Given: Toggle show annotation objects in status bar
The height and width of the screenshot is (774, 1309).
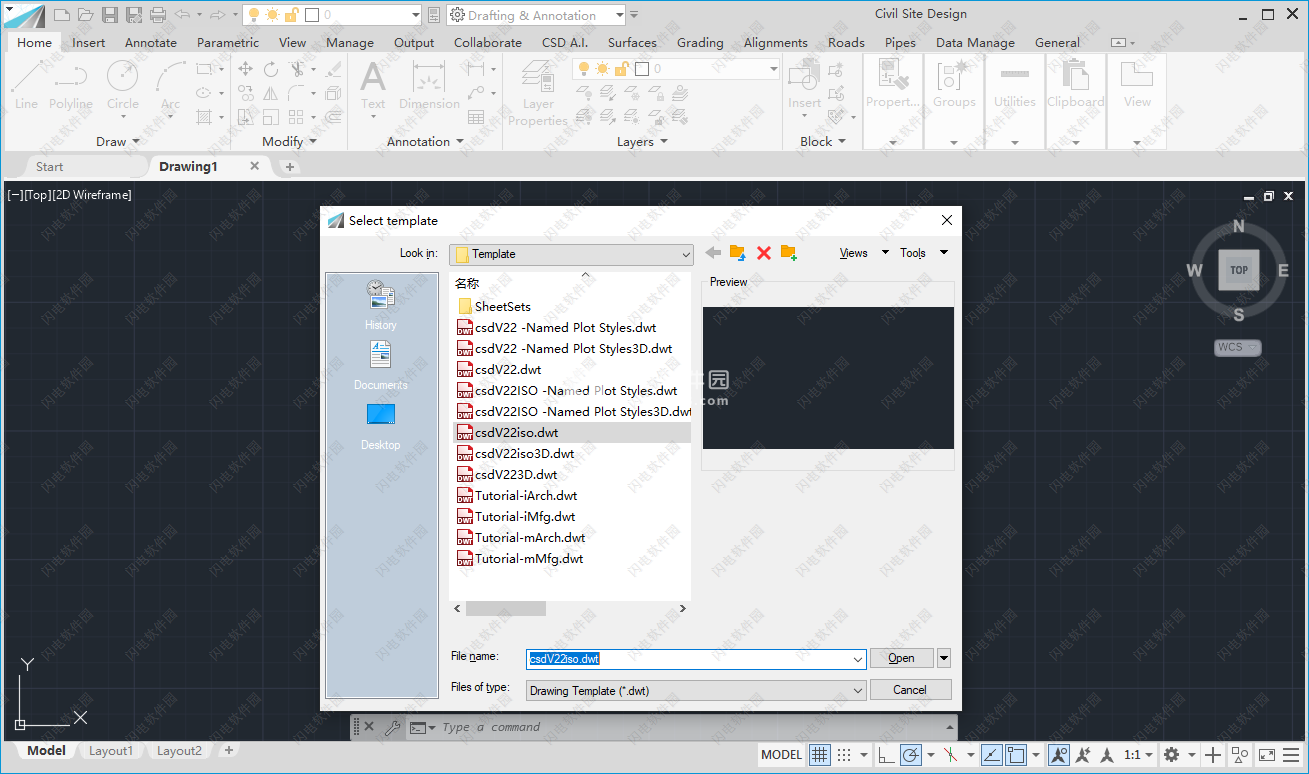Looking at the screenshot, I should [1059, 755].
